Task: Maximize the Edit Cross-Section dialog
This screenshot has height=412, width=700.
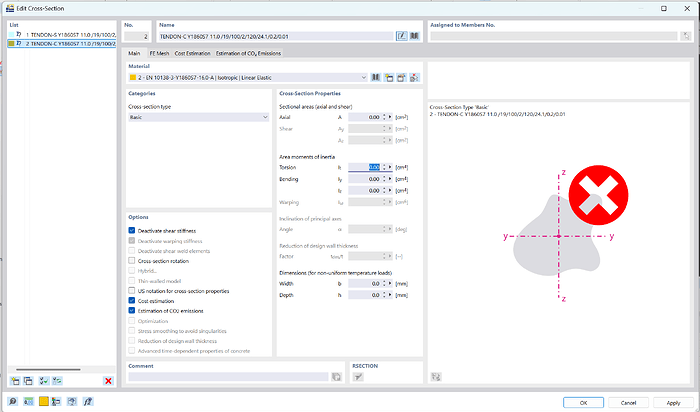Action: (x=664, y=8)
